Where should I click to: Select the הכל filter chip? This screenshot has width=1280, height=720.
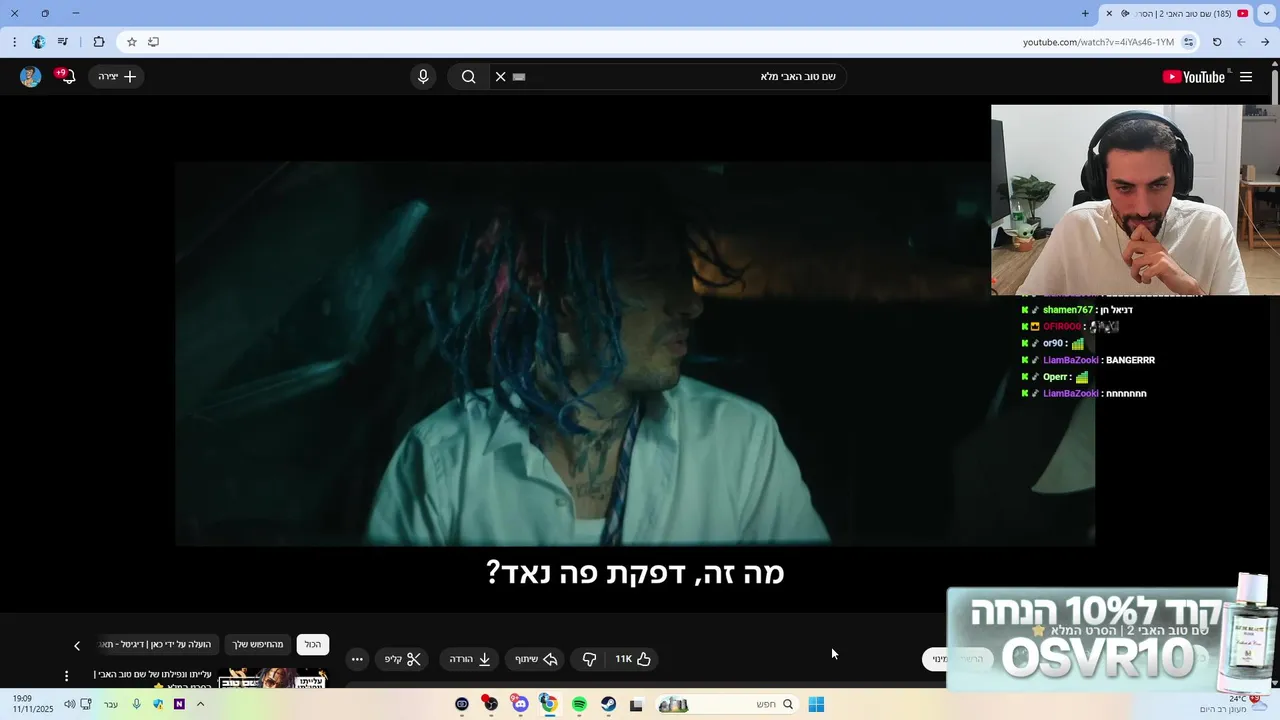pos(313,645)
